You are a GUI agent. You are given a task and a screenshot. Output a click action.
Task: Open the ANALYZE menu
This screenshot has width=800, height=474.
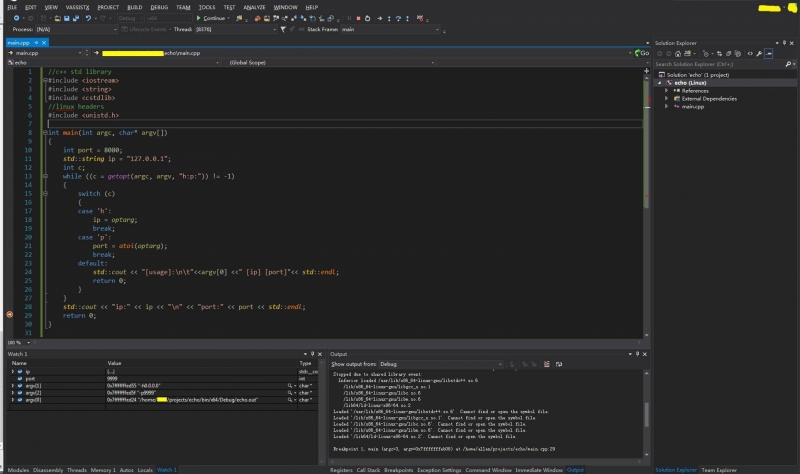click(x=254, y=7)
